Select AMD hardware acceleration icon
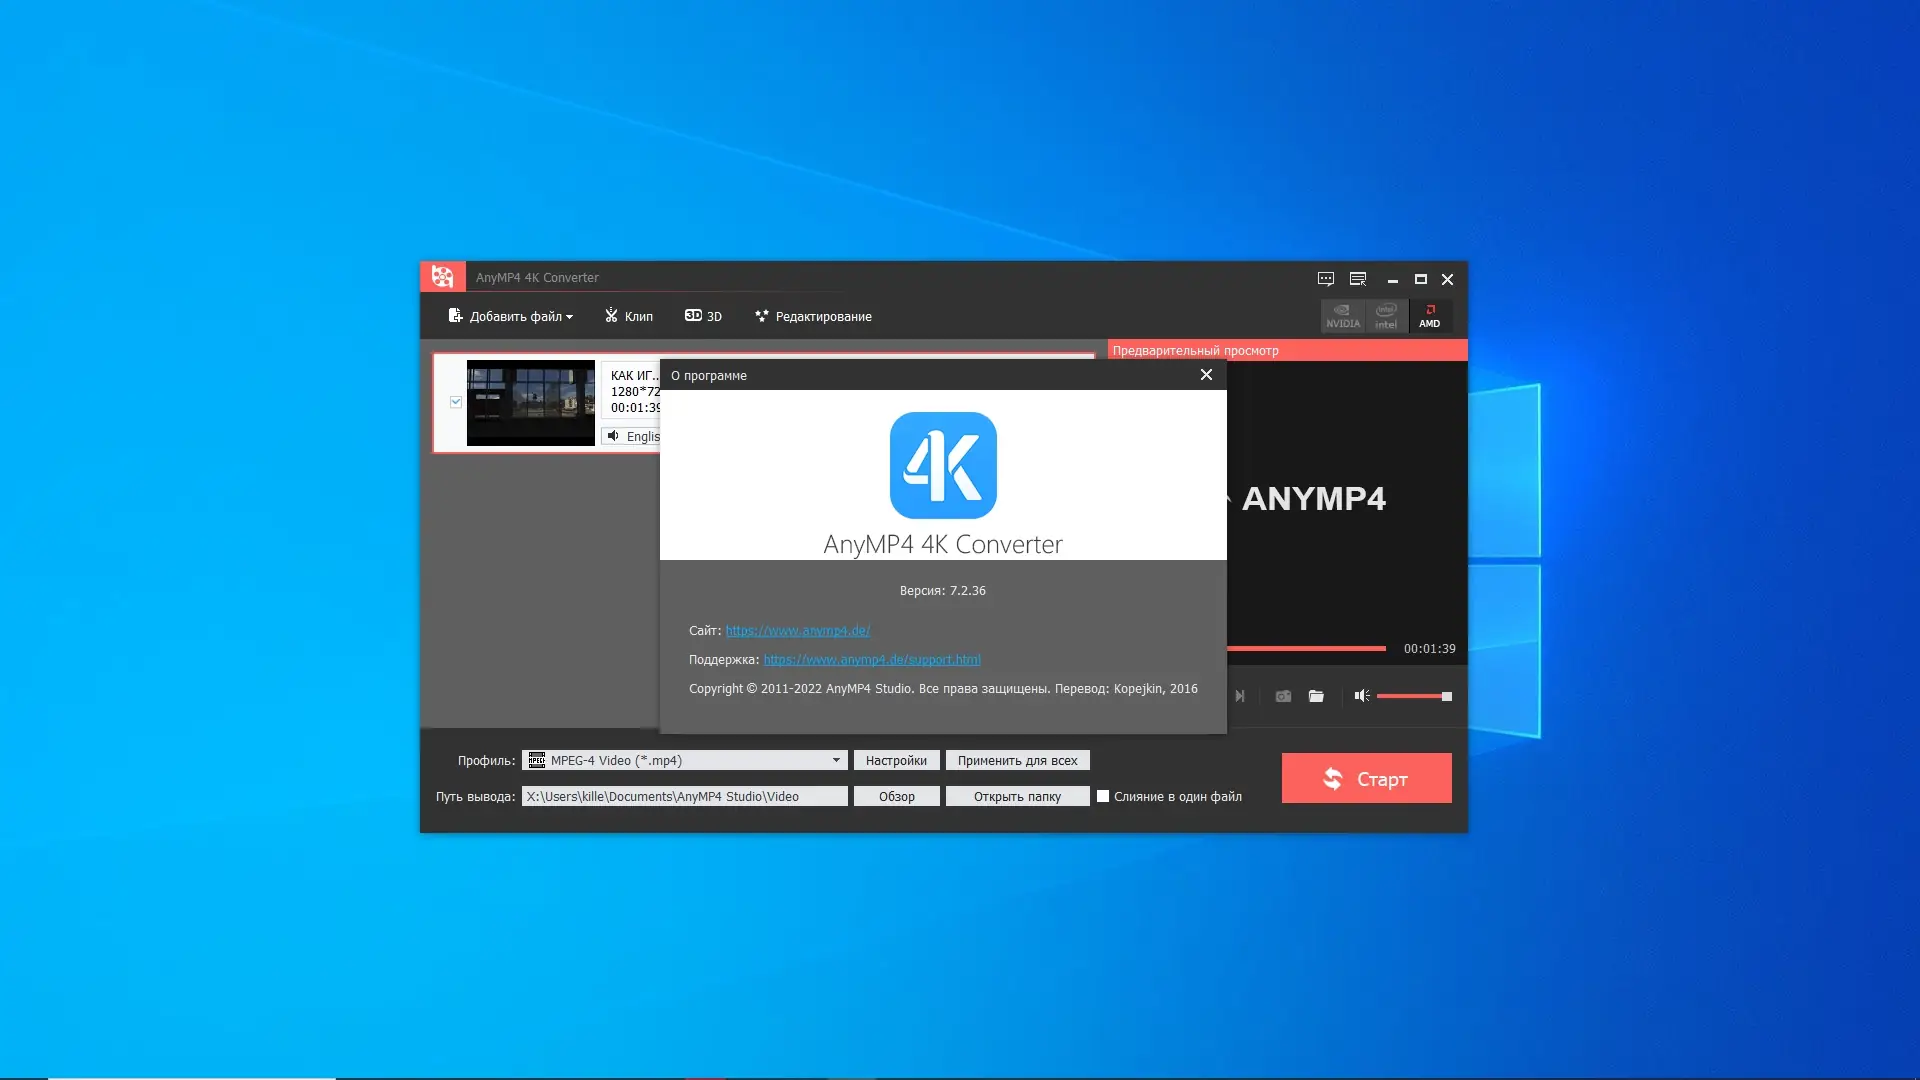This screenshot has width=1920, height=1080. [x=1430, y=316]
